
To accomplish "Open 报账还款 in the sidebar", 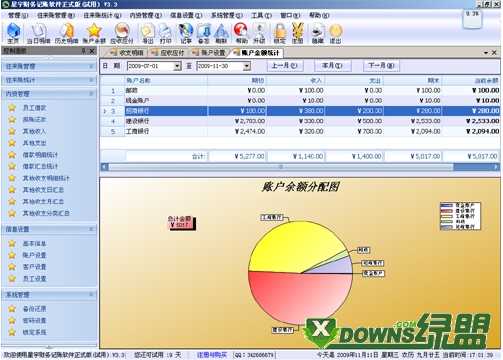I will (x=34, y=119).
